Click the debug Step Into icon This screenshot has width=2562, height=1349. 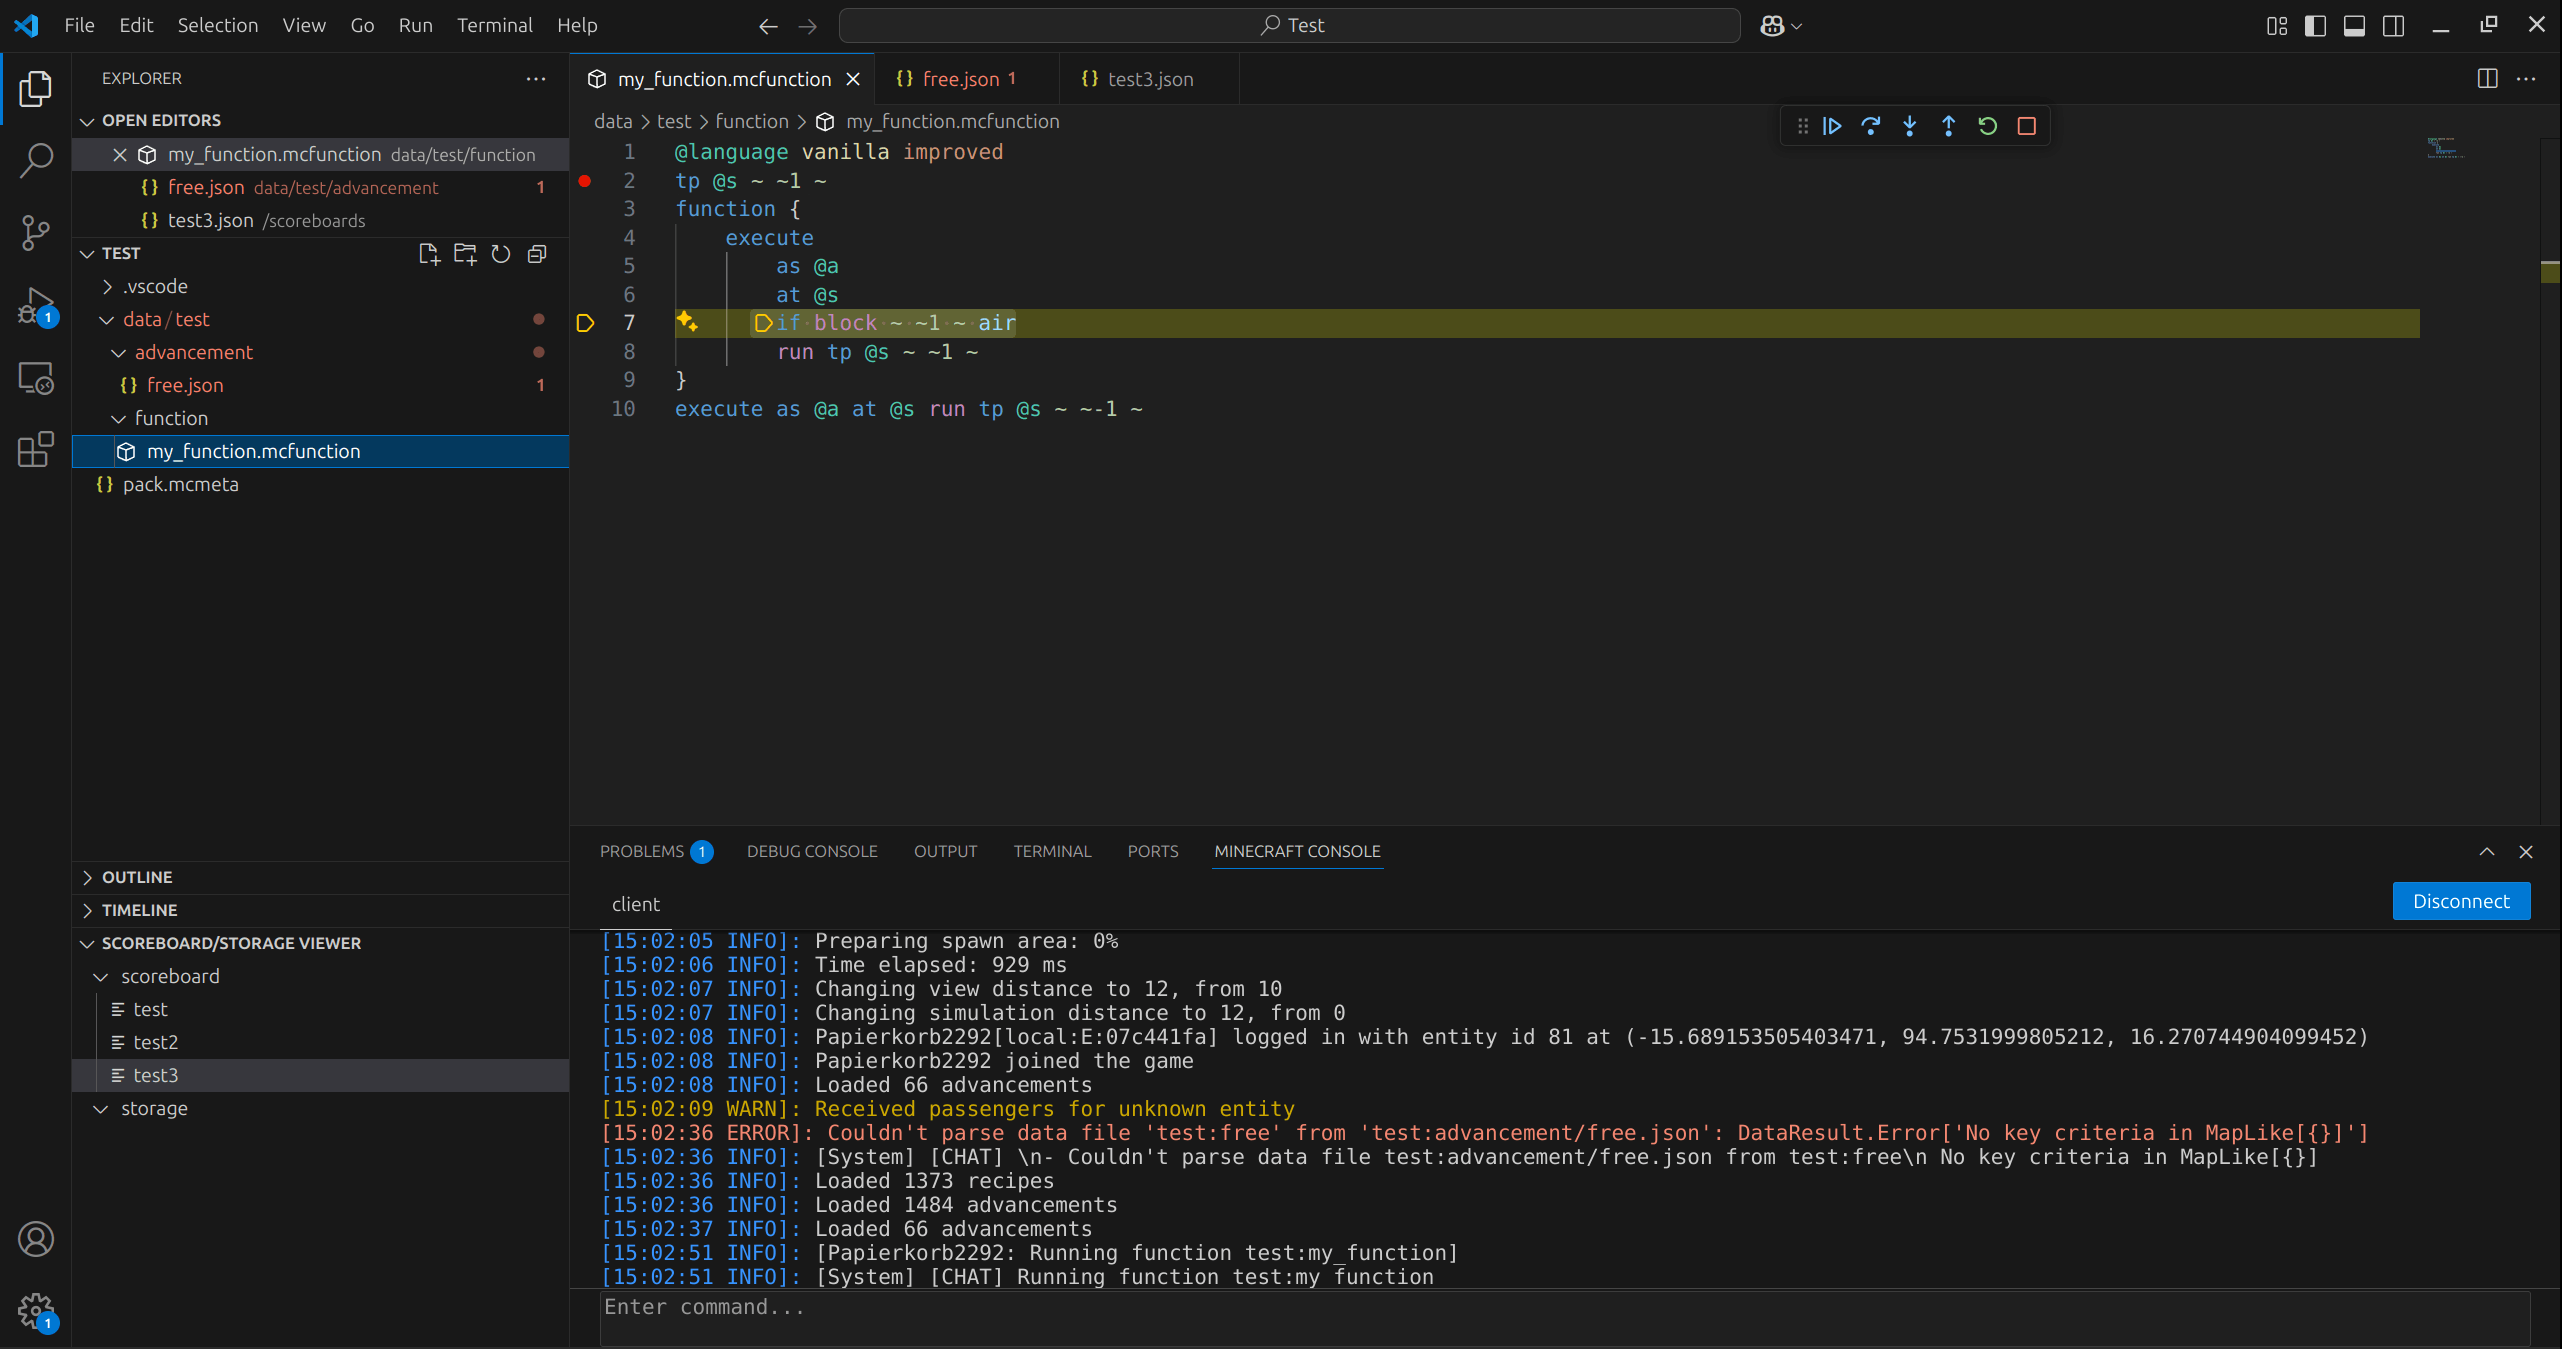click(1909, 126)
